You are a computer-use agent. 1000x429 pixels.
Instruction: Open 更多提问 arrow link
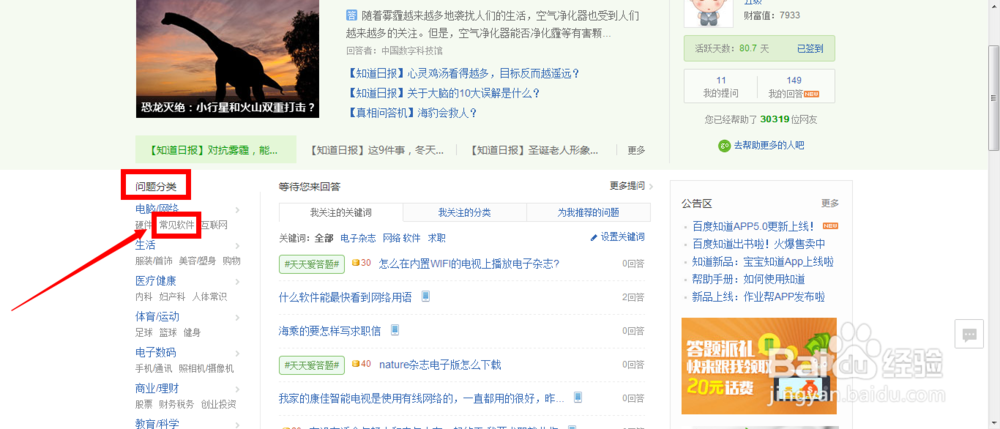[x=631, y=186]
